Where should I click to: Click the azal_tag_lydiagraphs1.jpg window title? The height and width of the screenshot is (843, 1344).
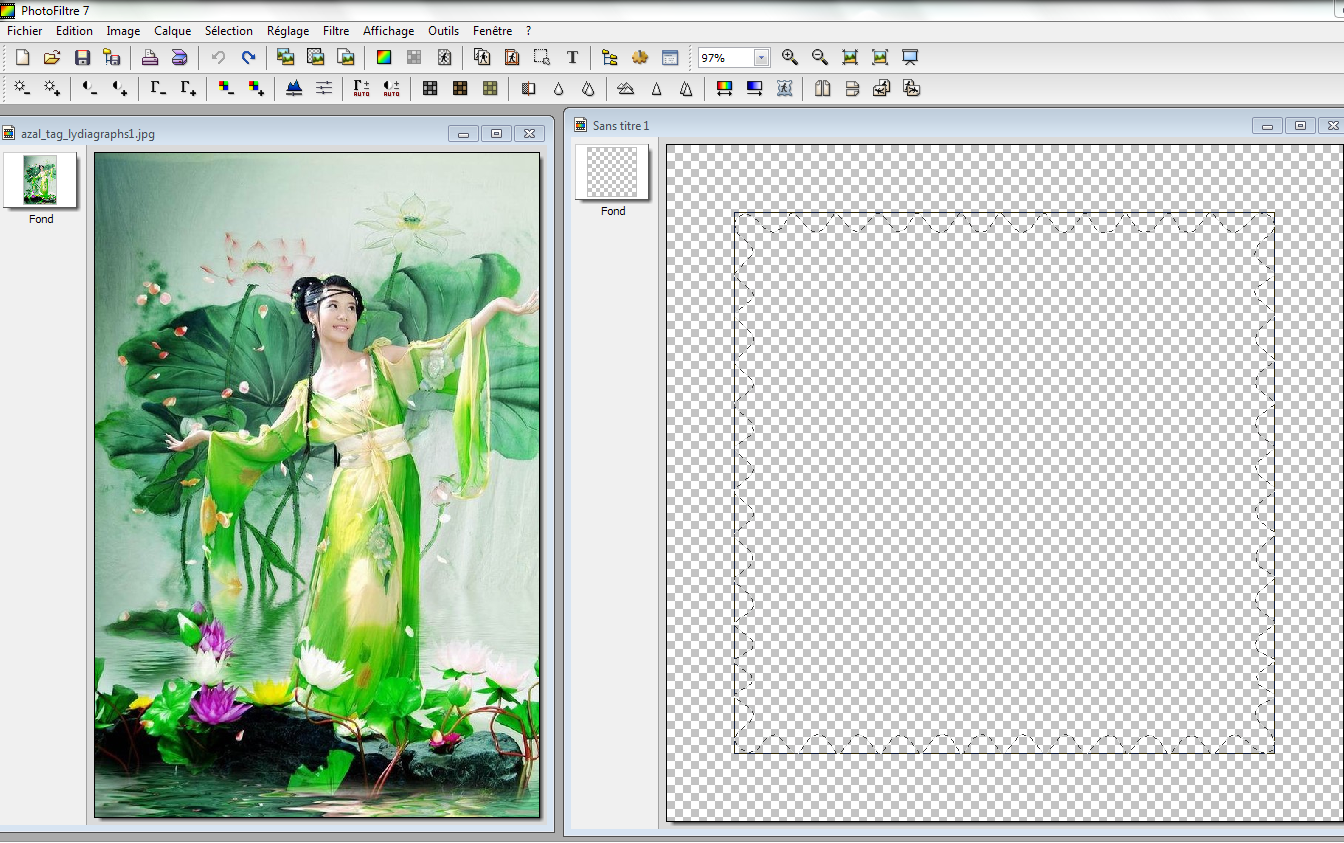tap(88, 133)
